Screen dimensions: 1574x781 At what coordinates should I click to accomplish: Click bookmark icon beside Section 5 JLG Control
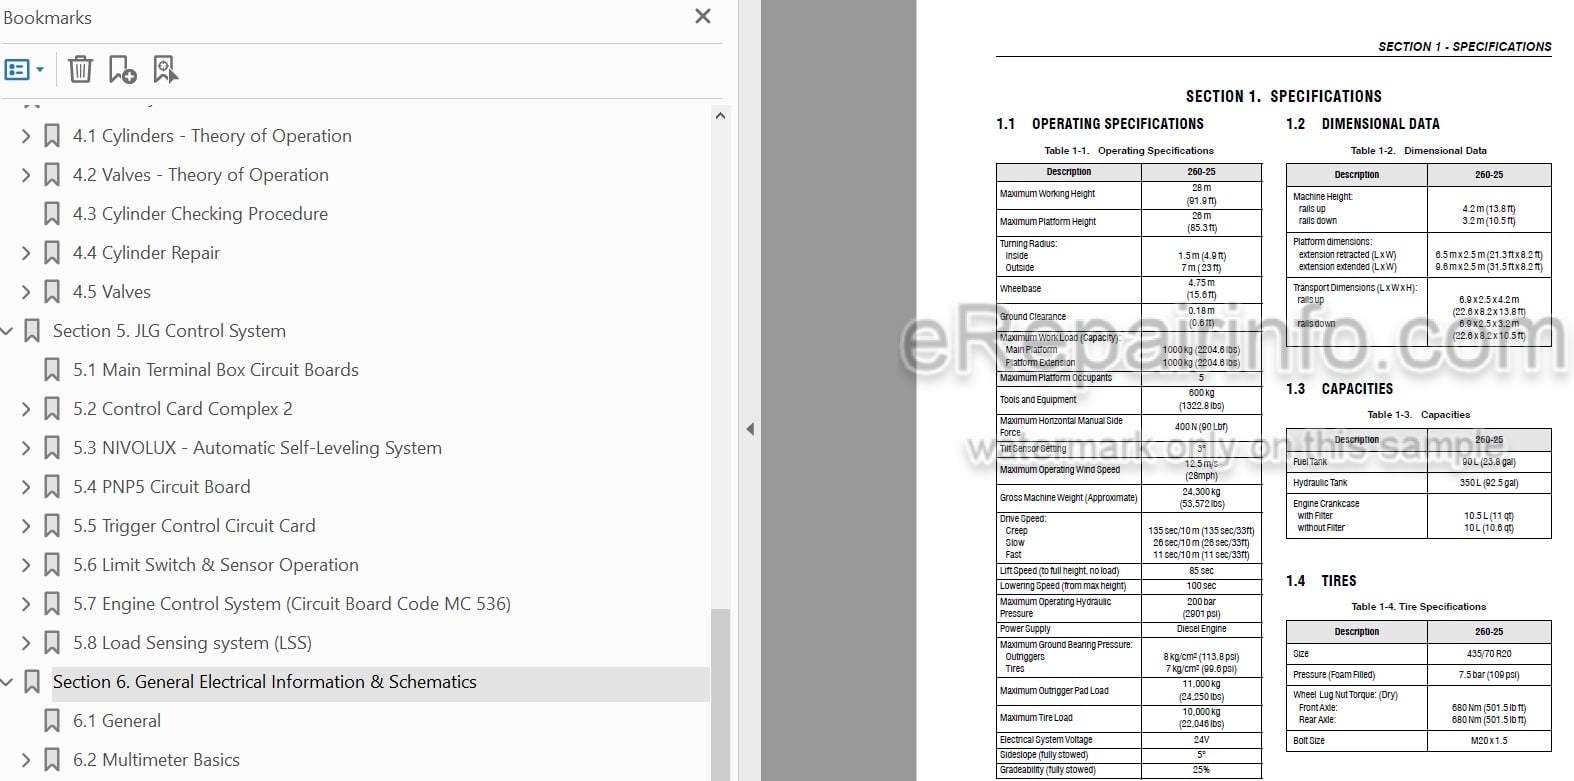[x=32, y=331]
